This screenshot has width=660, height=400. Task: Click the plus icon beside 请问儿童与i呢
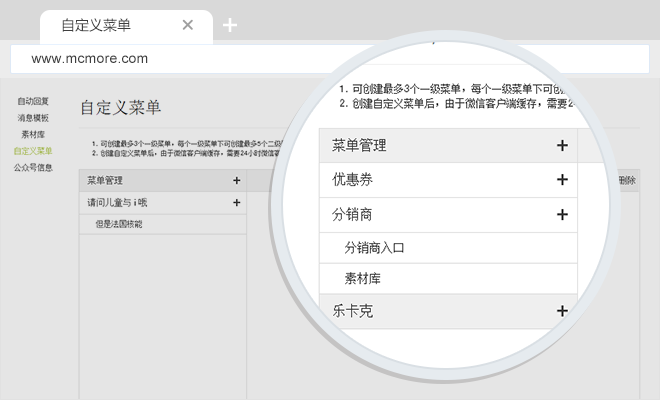point(236,203)
